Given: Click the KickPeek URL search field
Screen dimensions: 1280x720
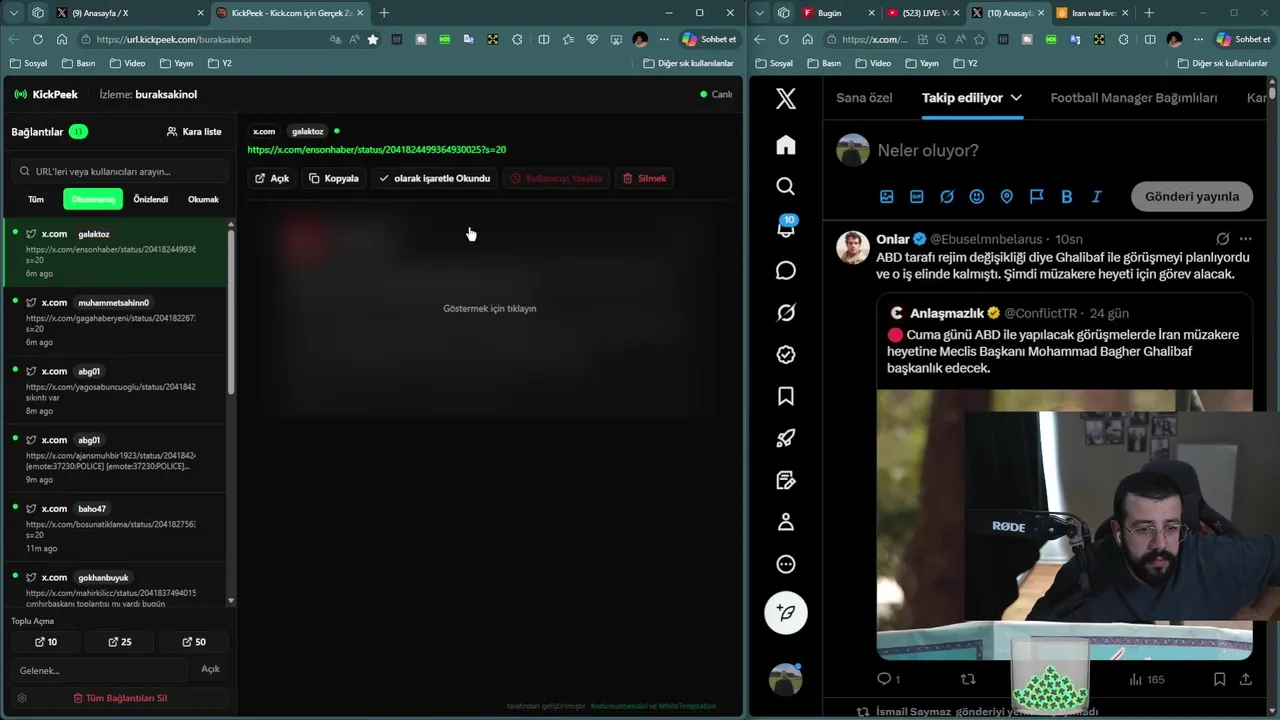Looking at the screenshot, I should point(120,171).
